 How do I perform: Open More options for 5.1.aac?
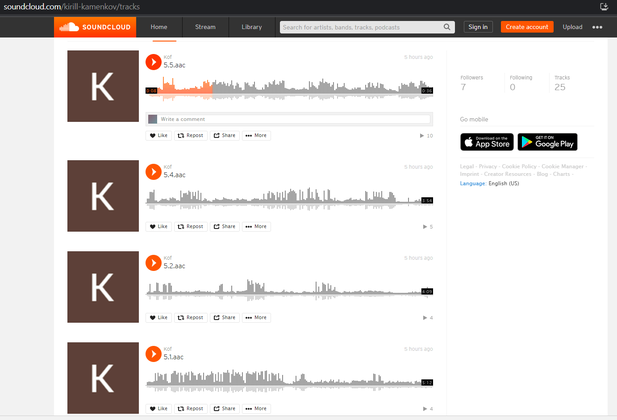point(256,409)
